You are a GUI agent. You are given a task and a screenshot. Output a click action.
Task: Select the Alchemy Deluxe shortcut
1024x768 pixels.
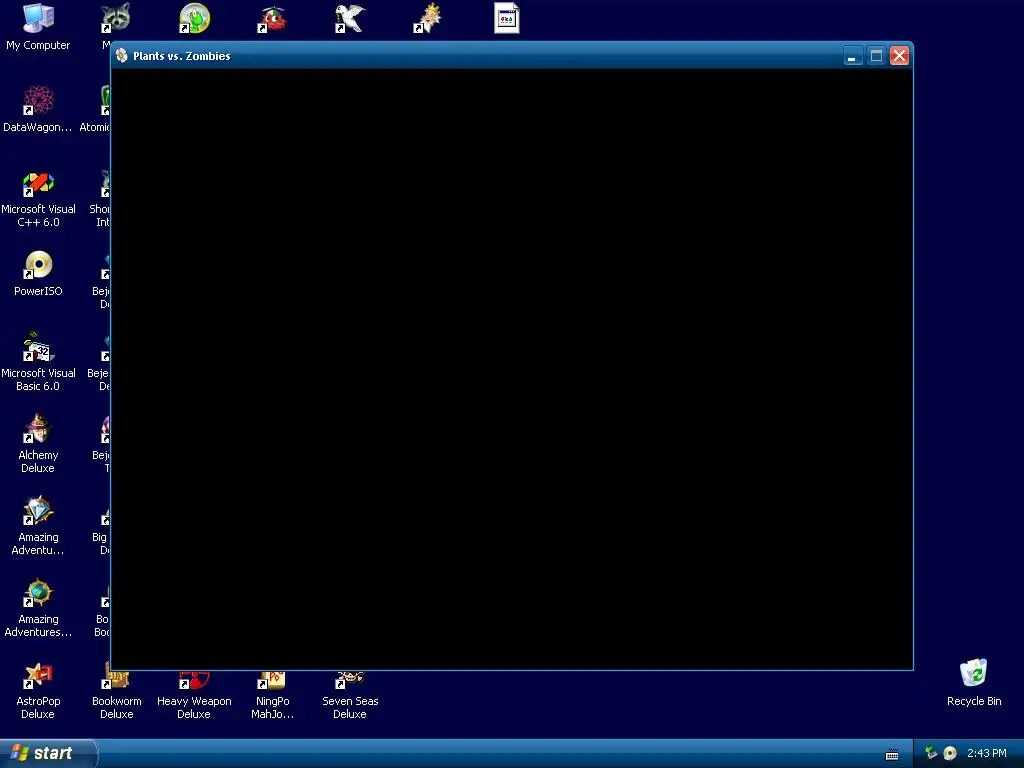pyautogui.click(x=38, y=444)
